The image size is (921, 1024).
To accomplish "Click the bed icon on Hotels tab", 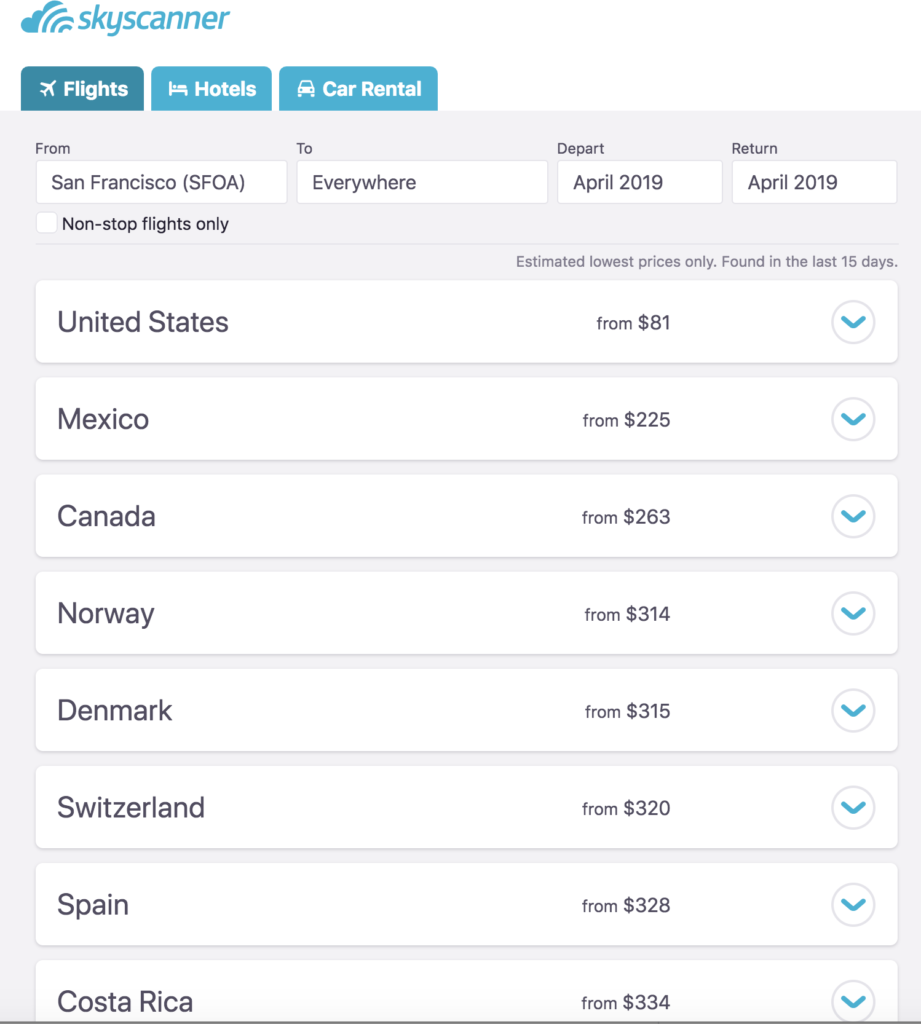I will (x=178, y=89).
